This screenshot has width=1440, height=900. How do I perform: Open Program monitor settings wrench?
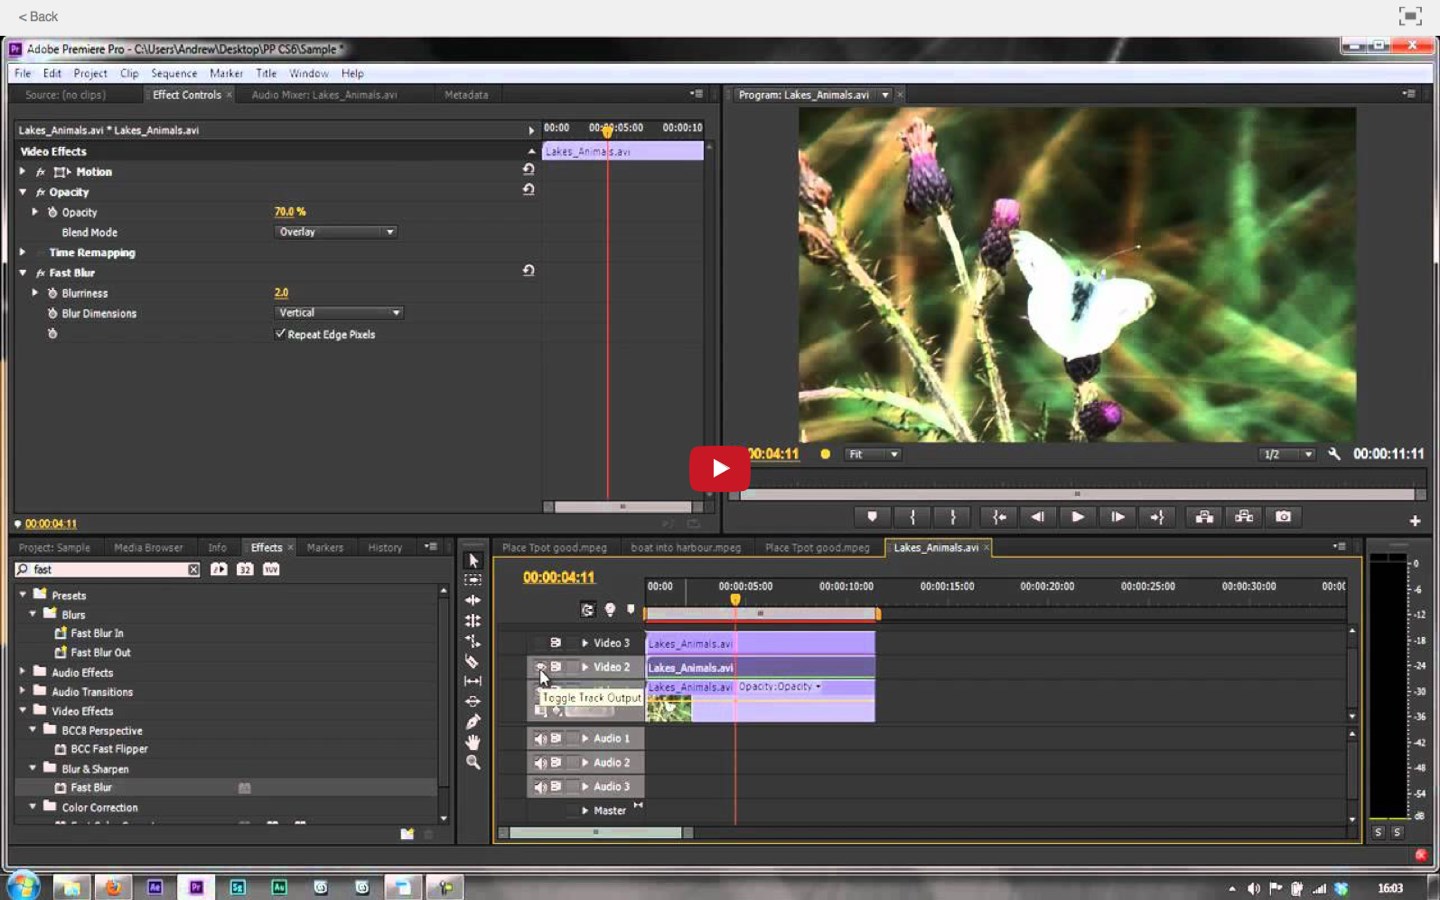tap(1334, 454)
